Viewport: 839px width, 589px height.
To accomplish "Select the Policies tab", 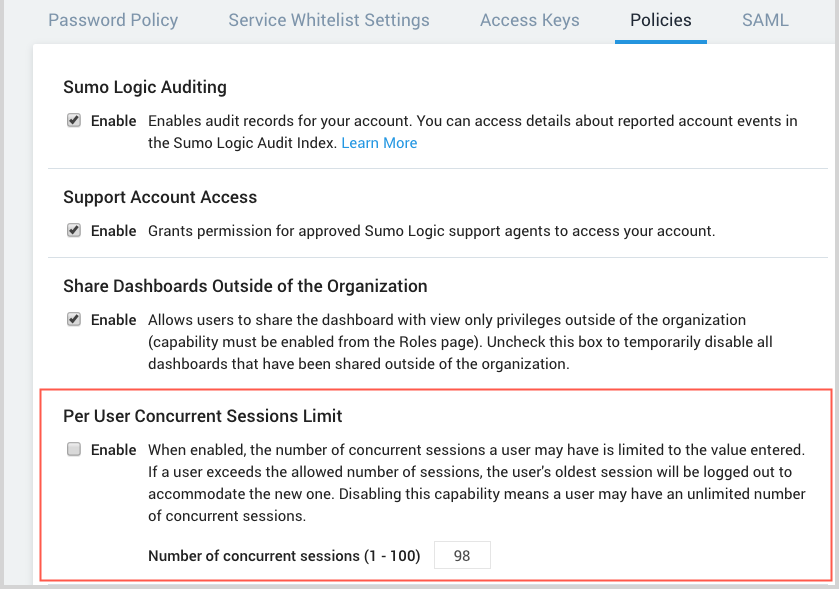I will pyautogui.click(x=660, y=20).
